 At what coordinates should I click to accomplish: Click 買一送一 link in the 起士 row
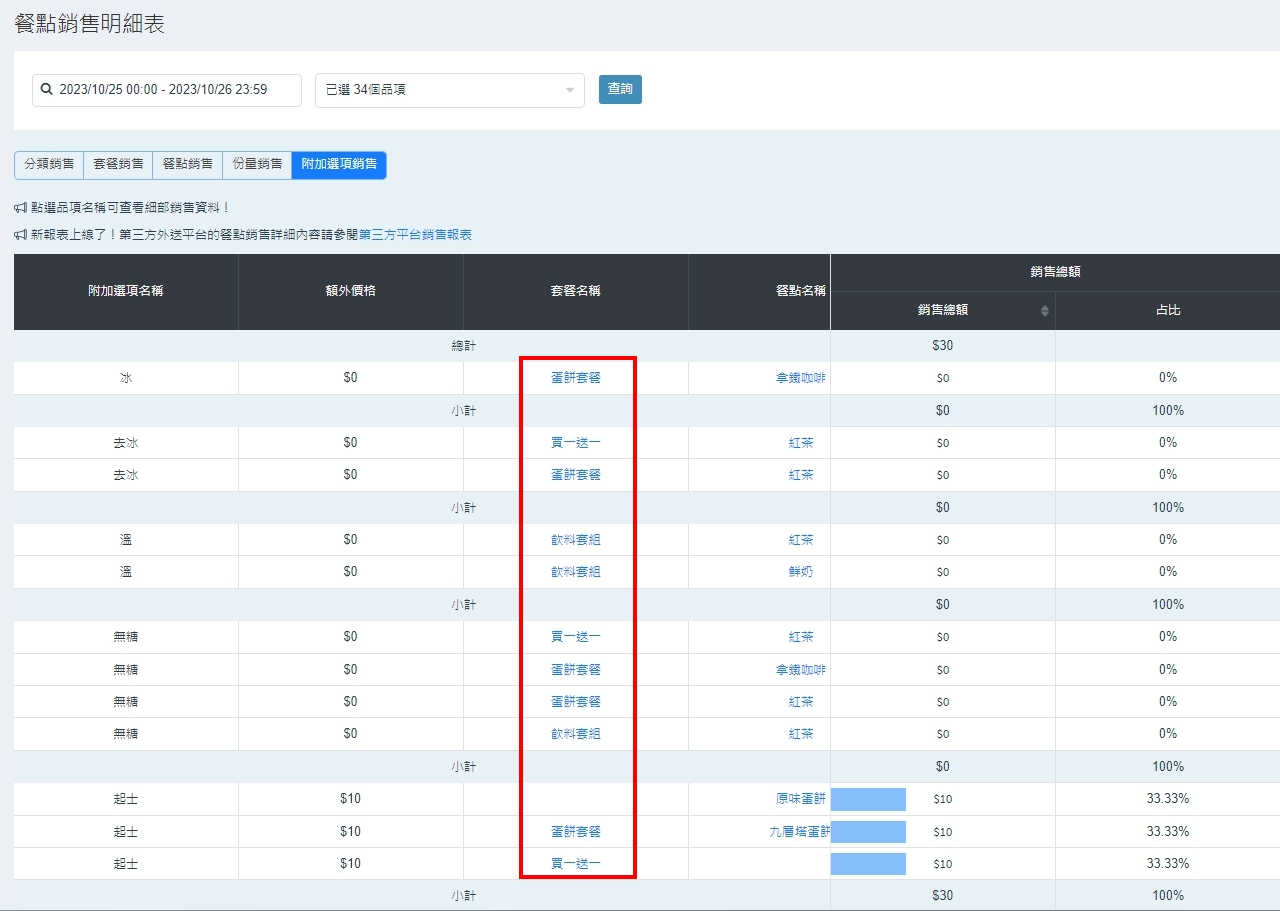tap(576, 864)
